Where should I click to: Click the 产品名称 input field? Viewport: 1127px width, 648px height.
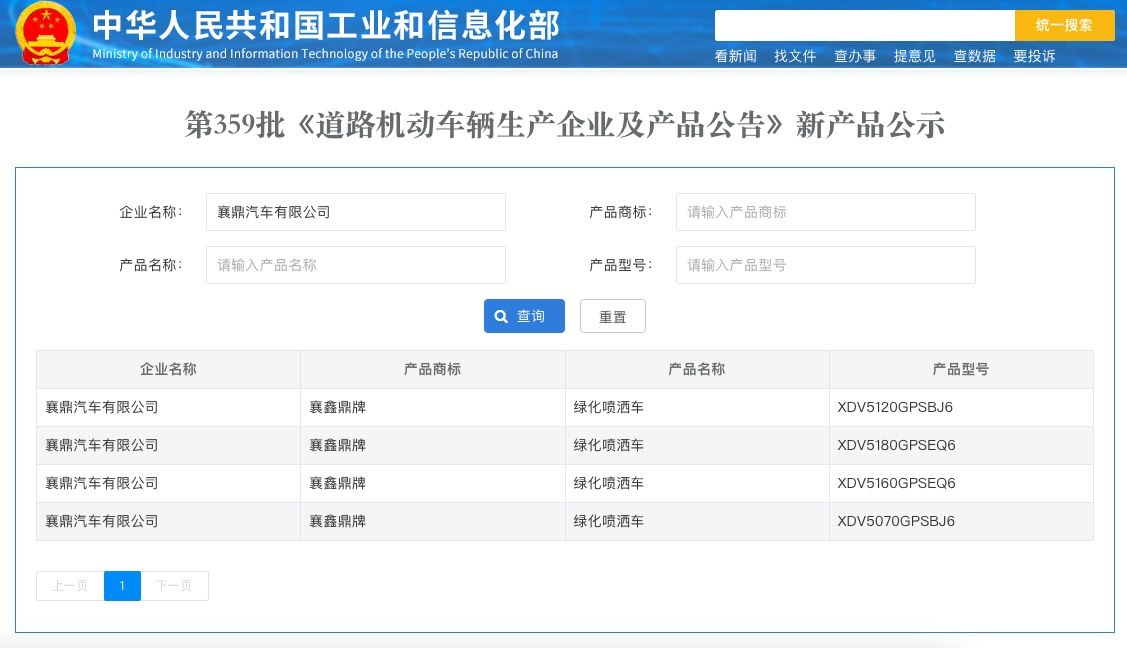(356, 265)
